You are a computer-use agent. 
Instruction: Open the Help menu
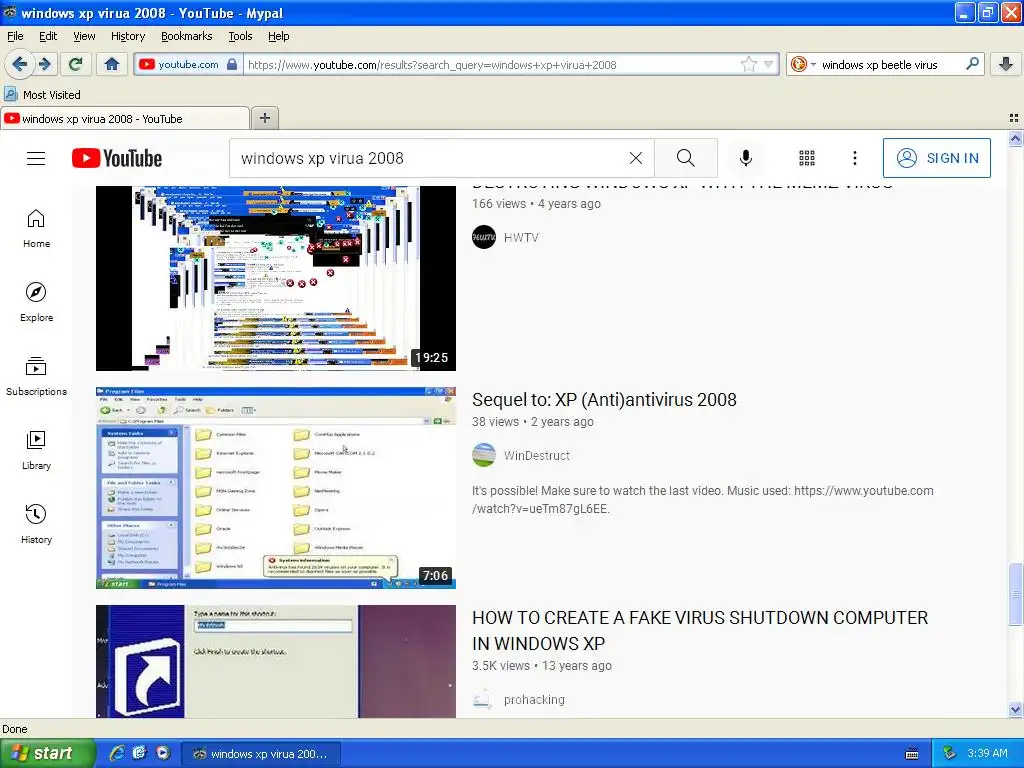coord(278,36)
